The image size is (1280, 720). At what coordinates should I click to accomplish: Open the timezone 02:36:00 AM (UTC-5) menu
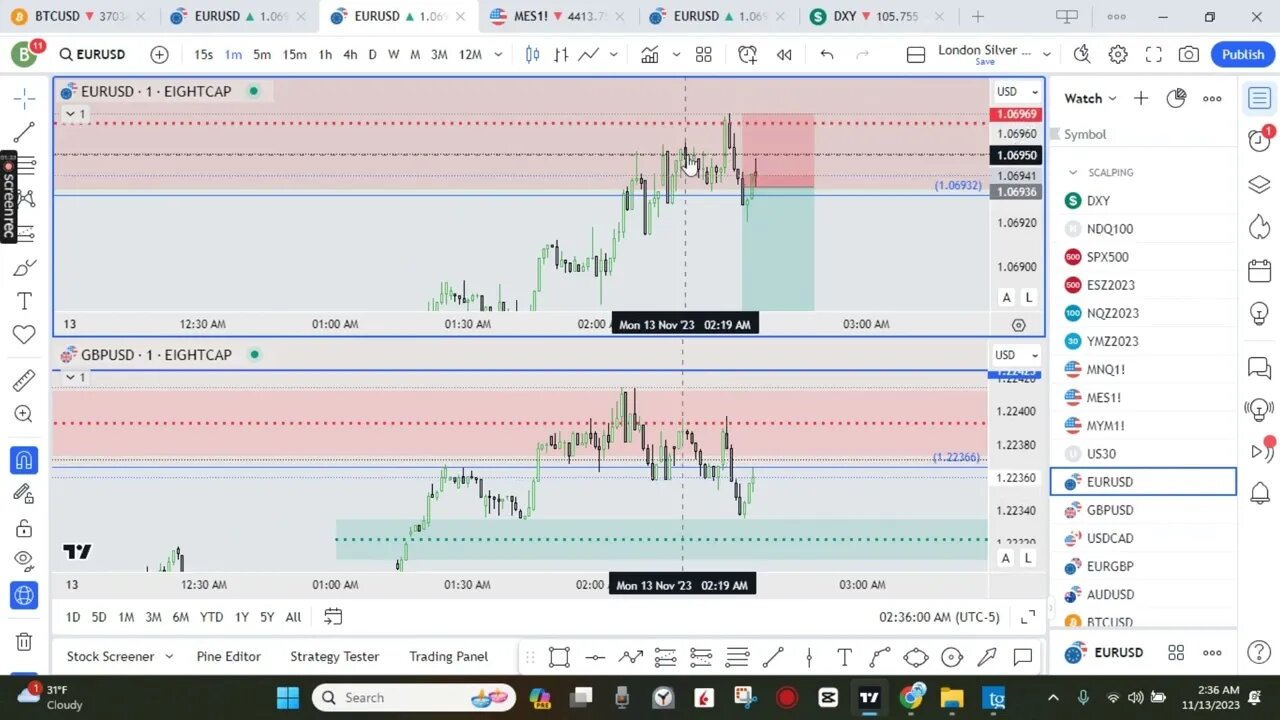939,617
